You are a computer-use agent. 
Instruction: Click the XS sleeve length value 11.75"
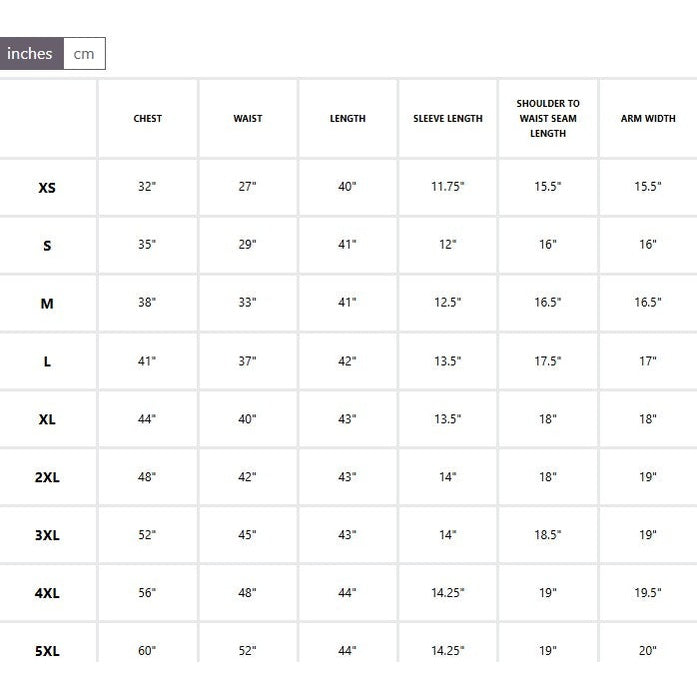pos(448,187)
